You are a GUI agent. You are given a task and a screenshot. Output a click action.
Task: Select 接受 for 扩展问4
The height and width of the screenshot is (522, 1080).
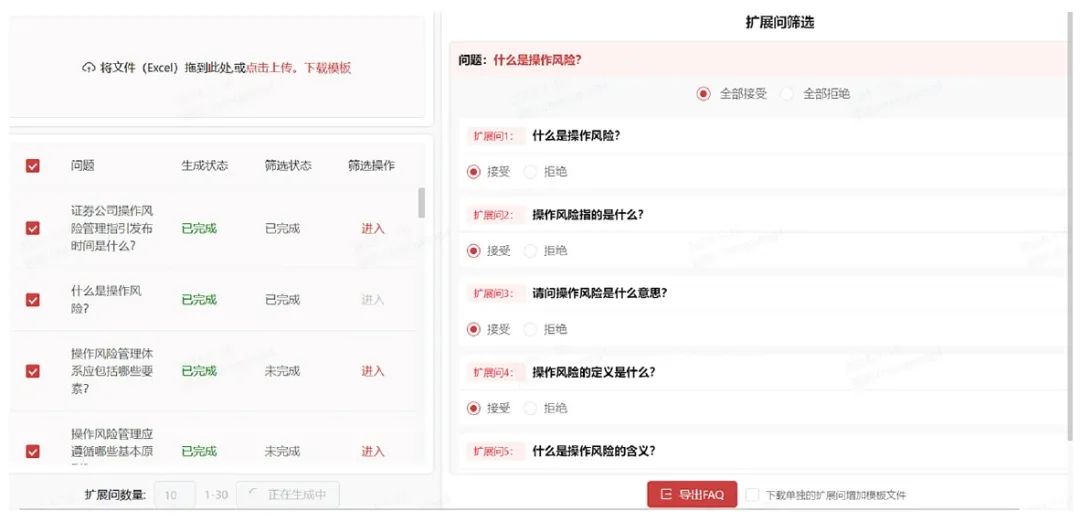point(473,408)
